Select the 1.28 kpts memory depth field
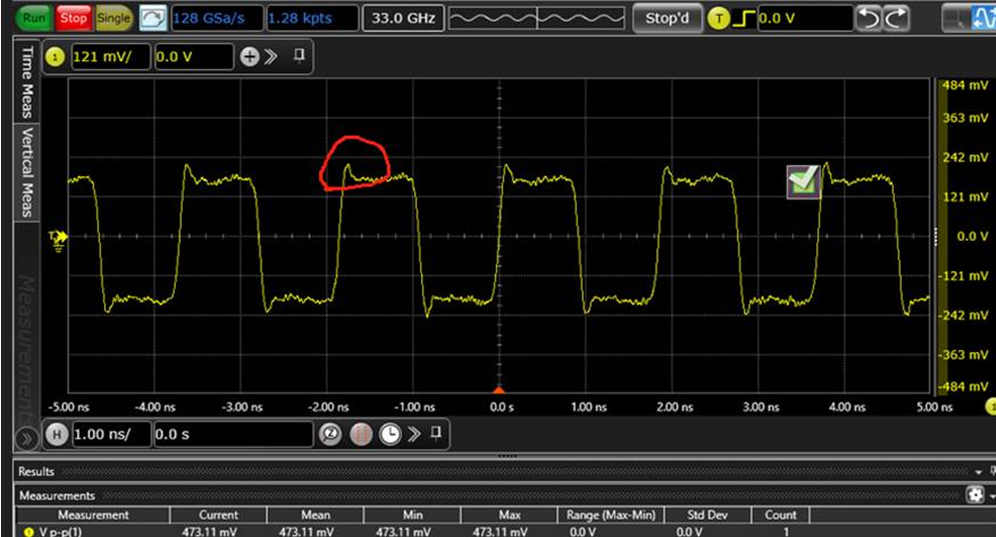The image size is (996, 537). click(x=312, y=18)
